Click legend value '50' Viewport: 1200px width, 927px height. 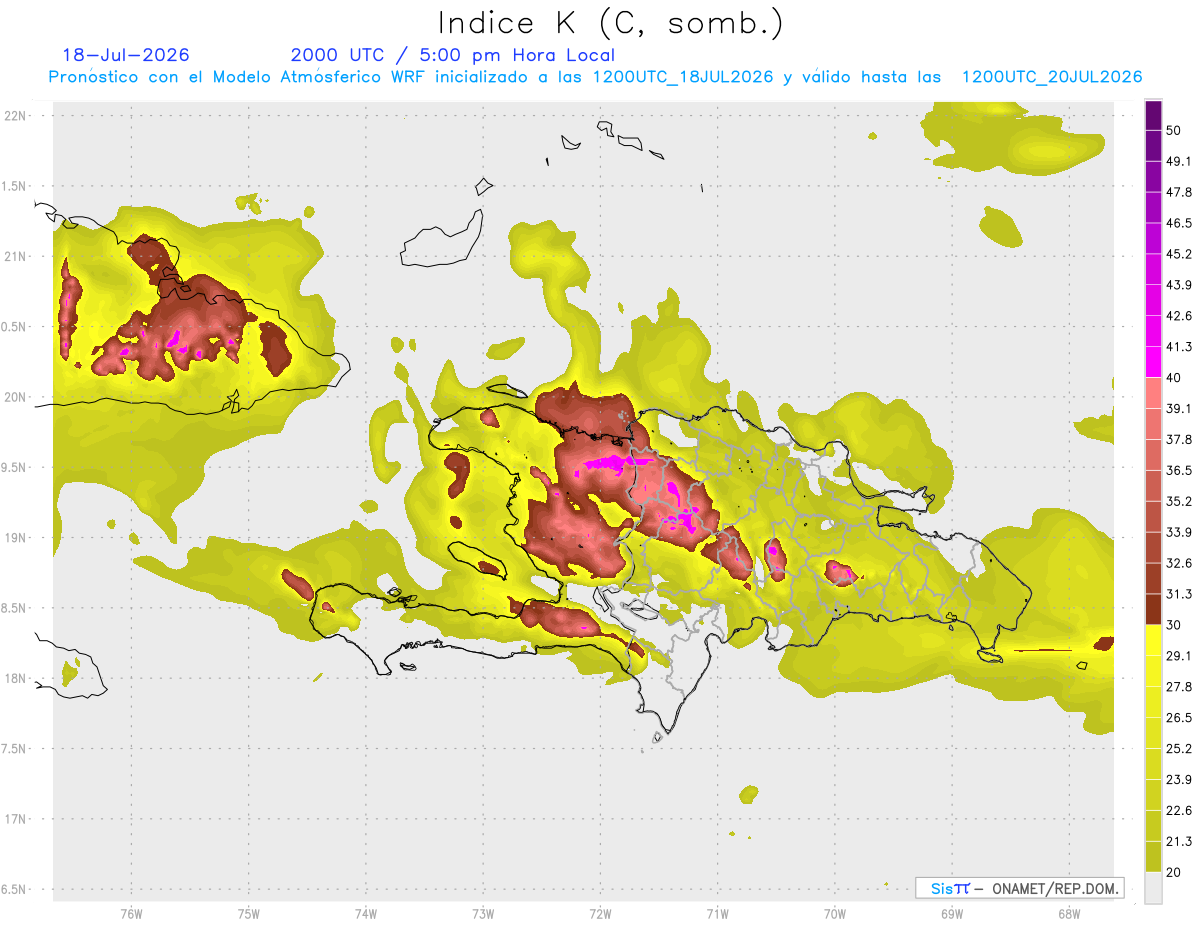(1174, 130)
